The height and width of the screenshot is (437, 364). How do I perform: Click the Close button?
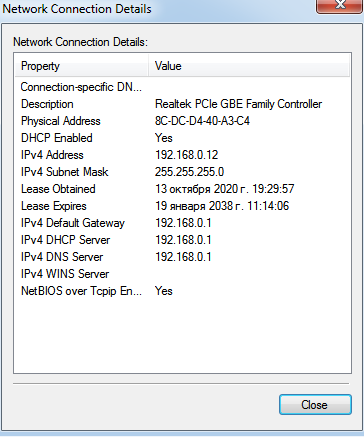pos(315,405)
